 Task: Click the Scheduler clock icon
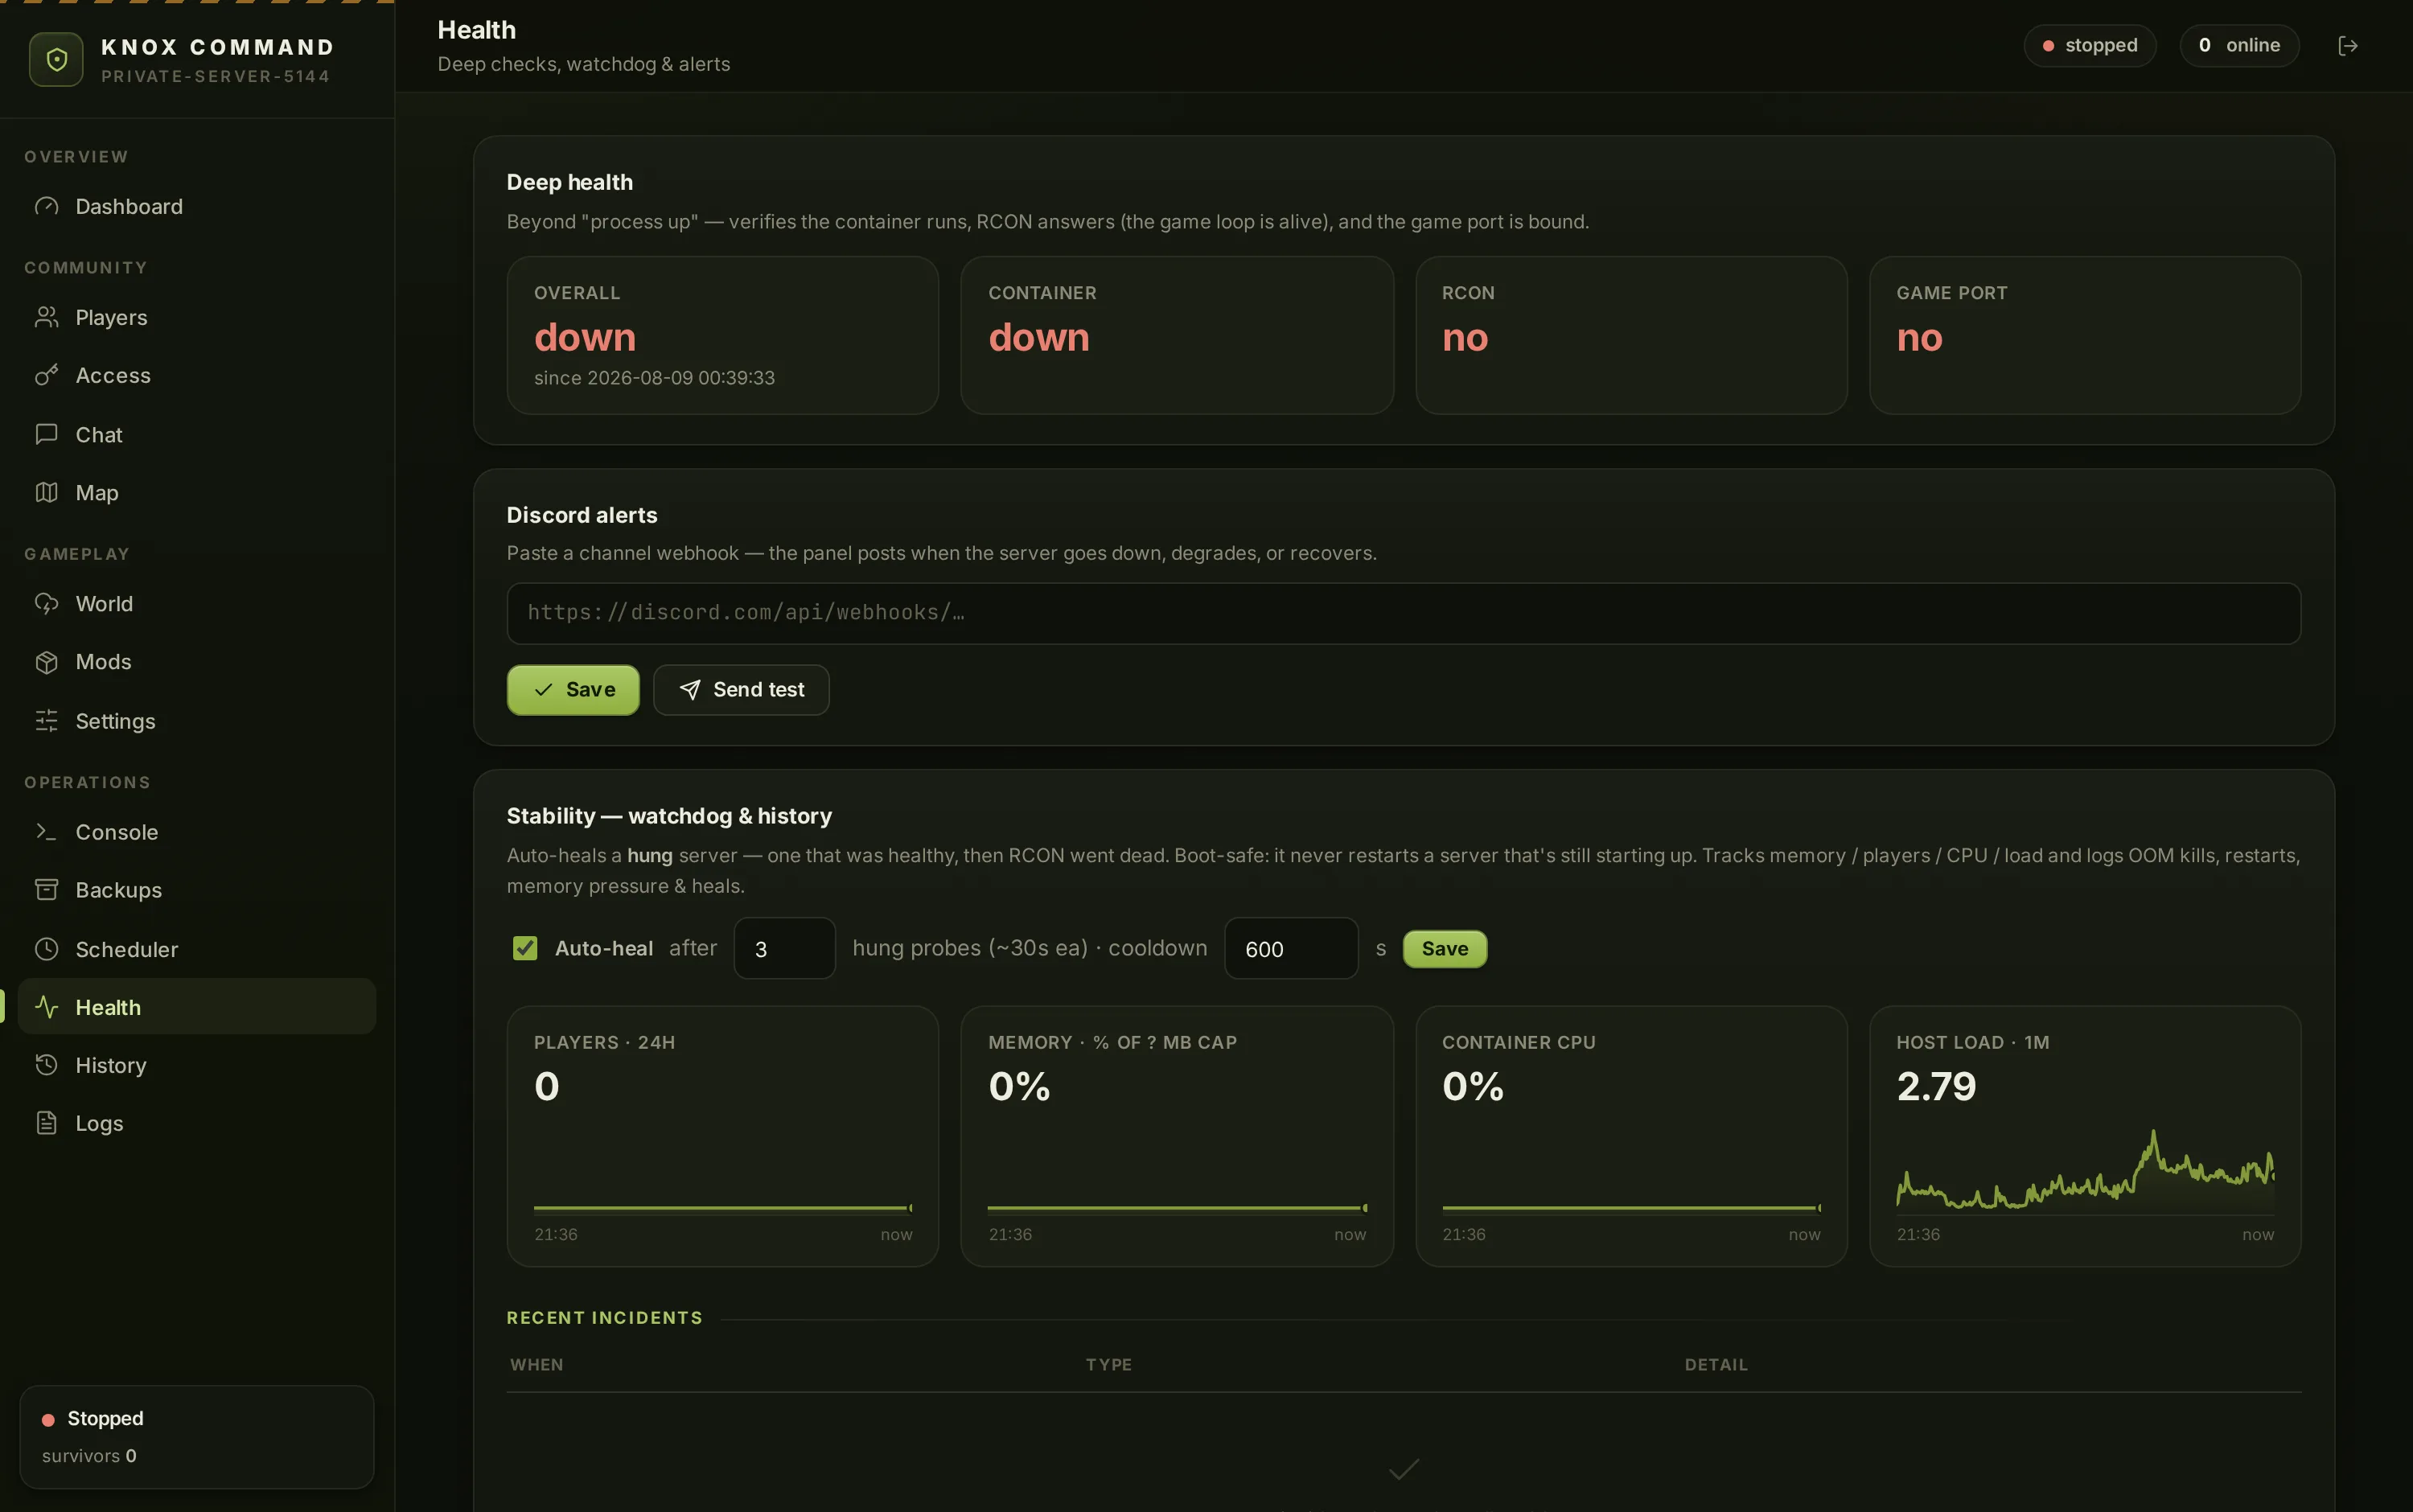coord(46,948)
